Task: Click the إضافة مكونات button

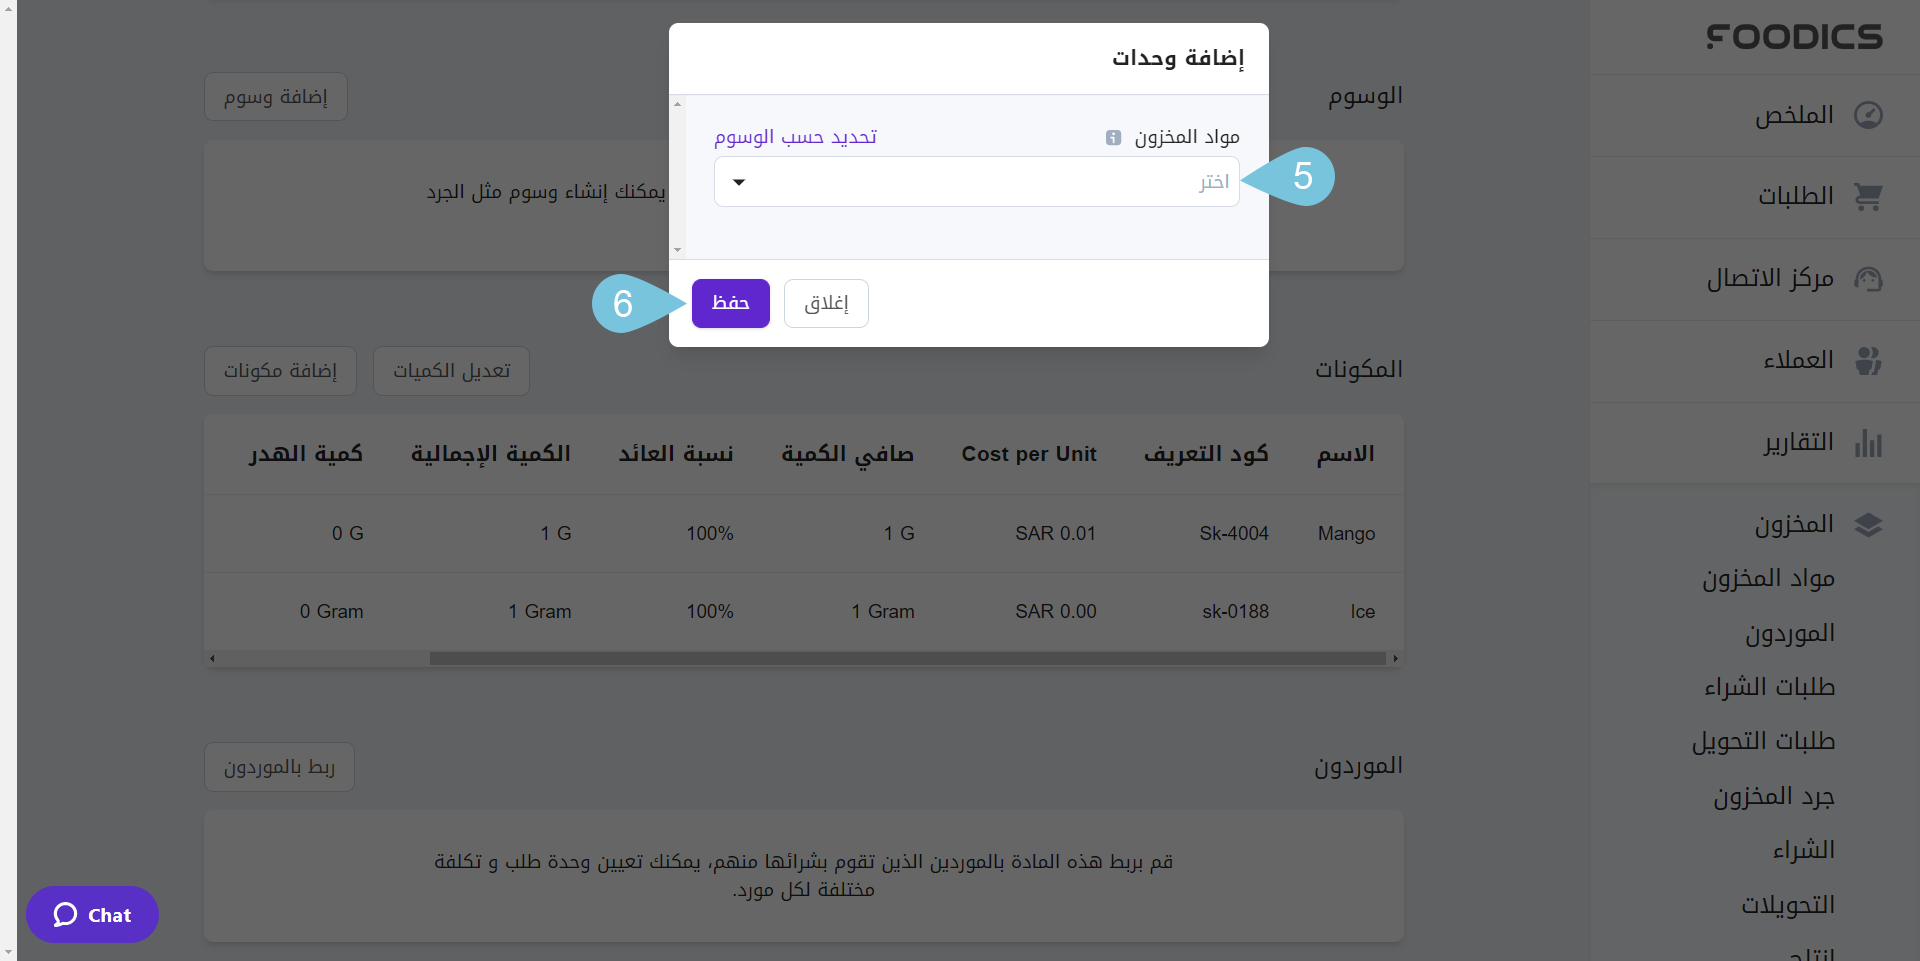Action: pyautogui.click(x=280, y=371)
